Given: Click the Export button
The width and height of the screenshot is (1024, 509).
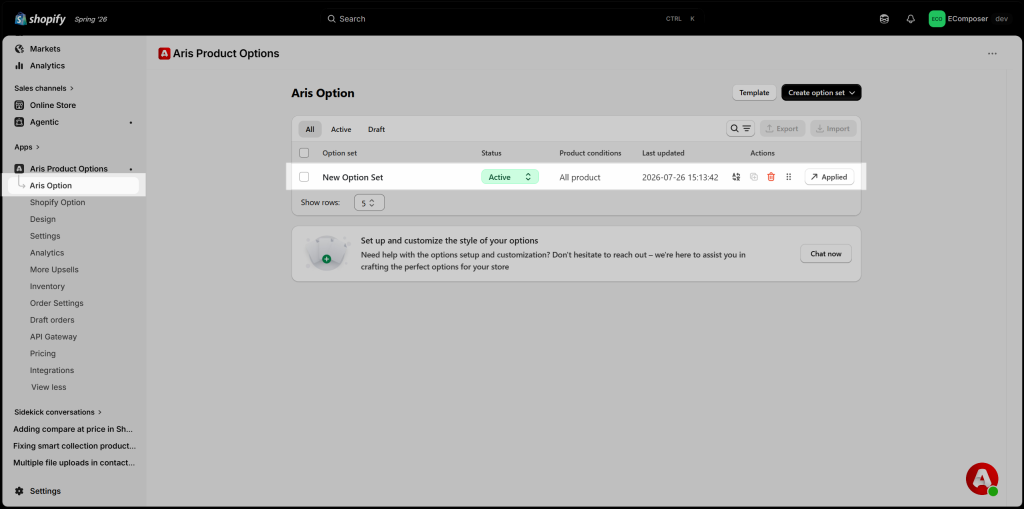Looking at the screenshot, I should point(782,129).
